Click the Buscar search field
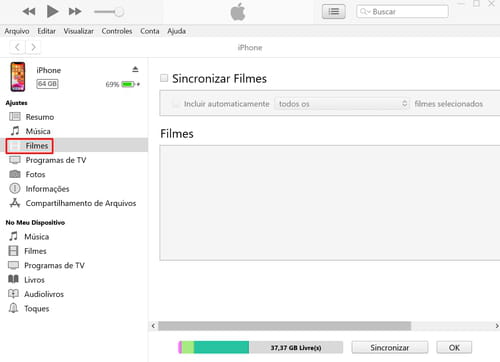Screen dimensions: 500x362 402,12
